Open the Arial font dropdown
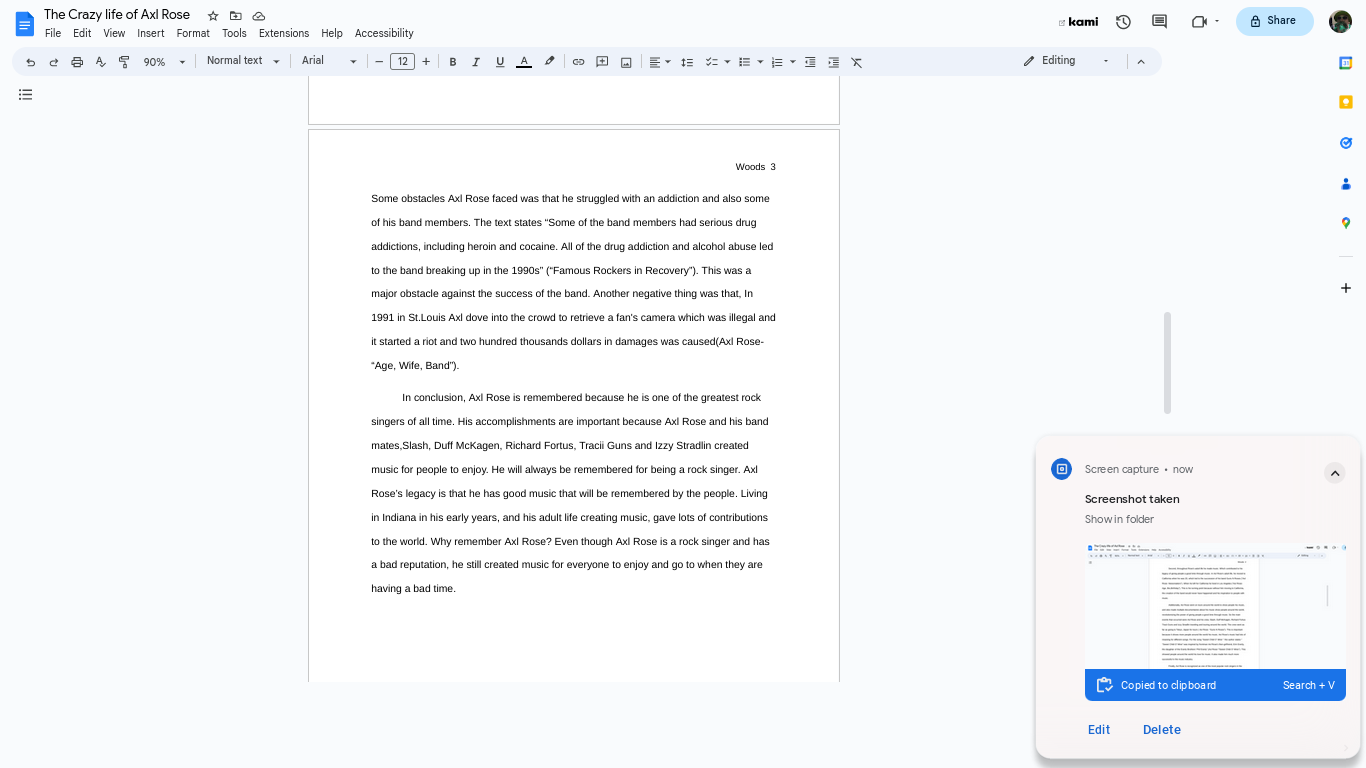 point(329,61)
